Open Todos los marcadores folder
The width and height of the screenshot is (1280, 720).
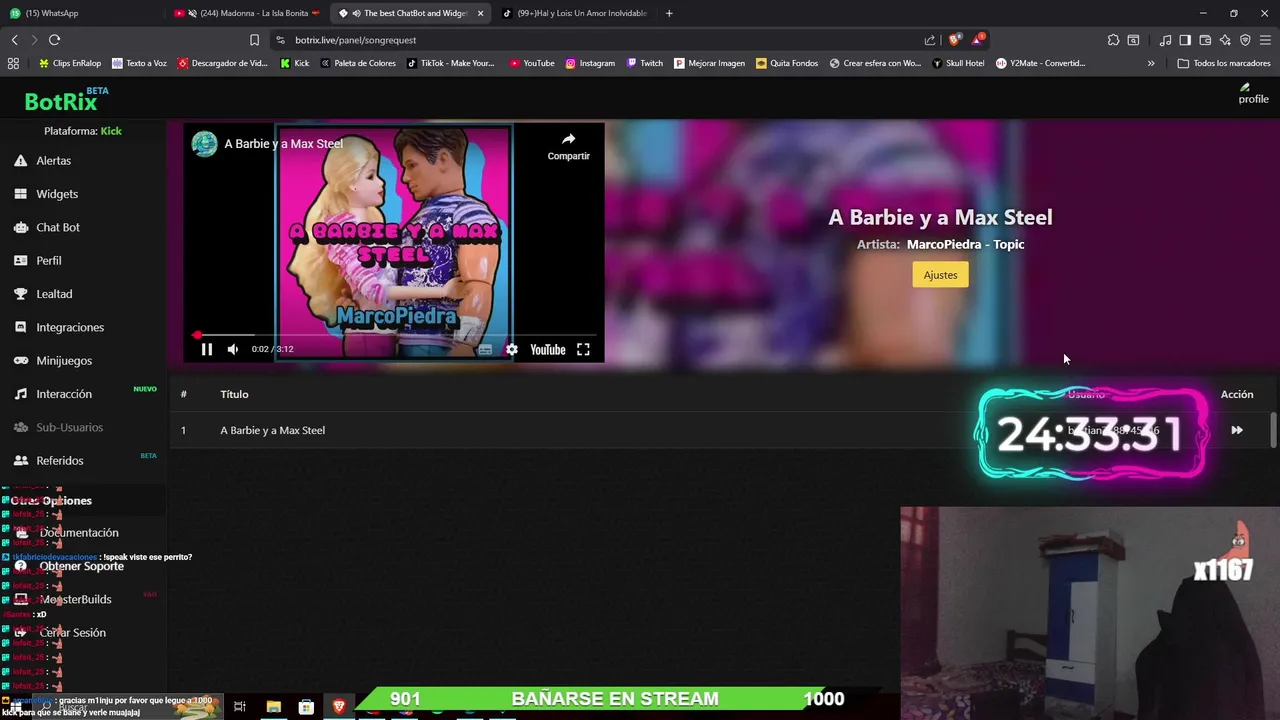point(1224,63)
